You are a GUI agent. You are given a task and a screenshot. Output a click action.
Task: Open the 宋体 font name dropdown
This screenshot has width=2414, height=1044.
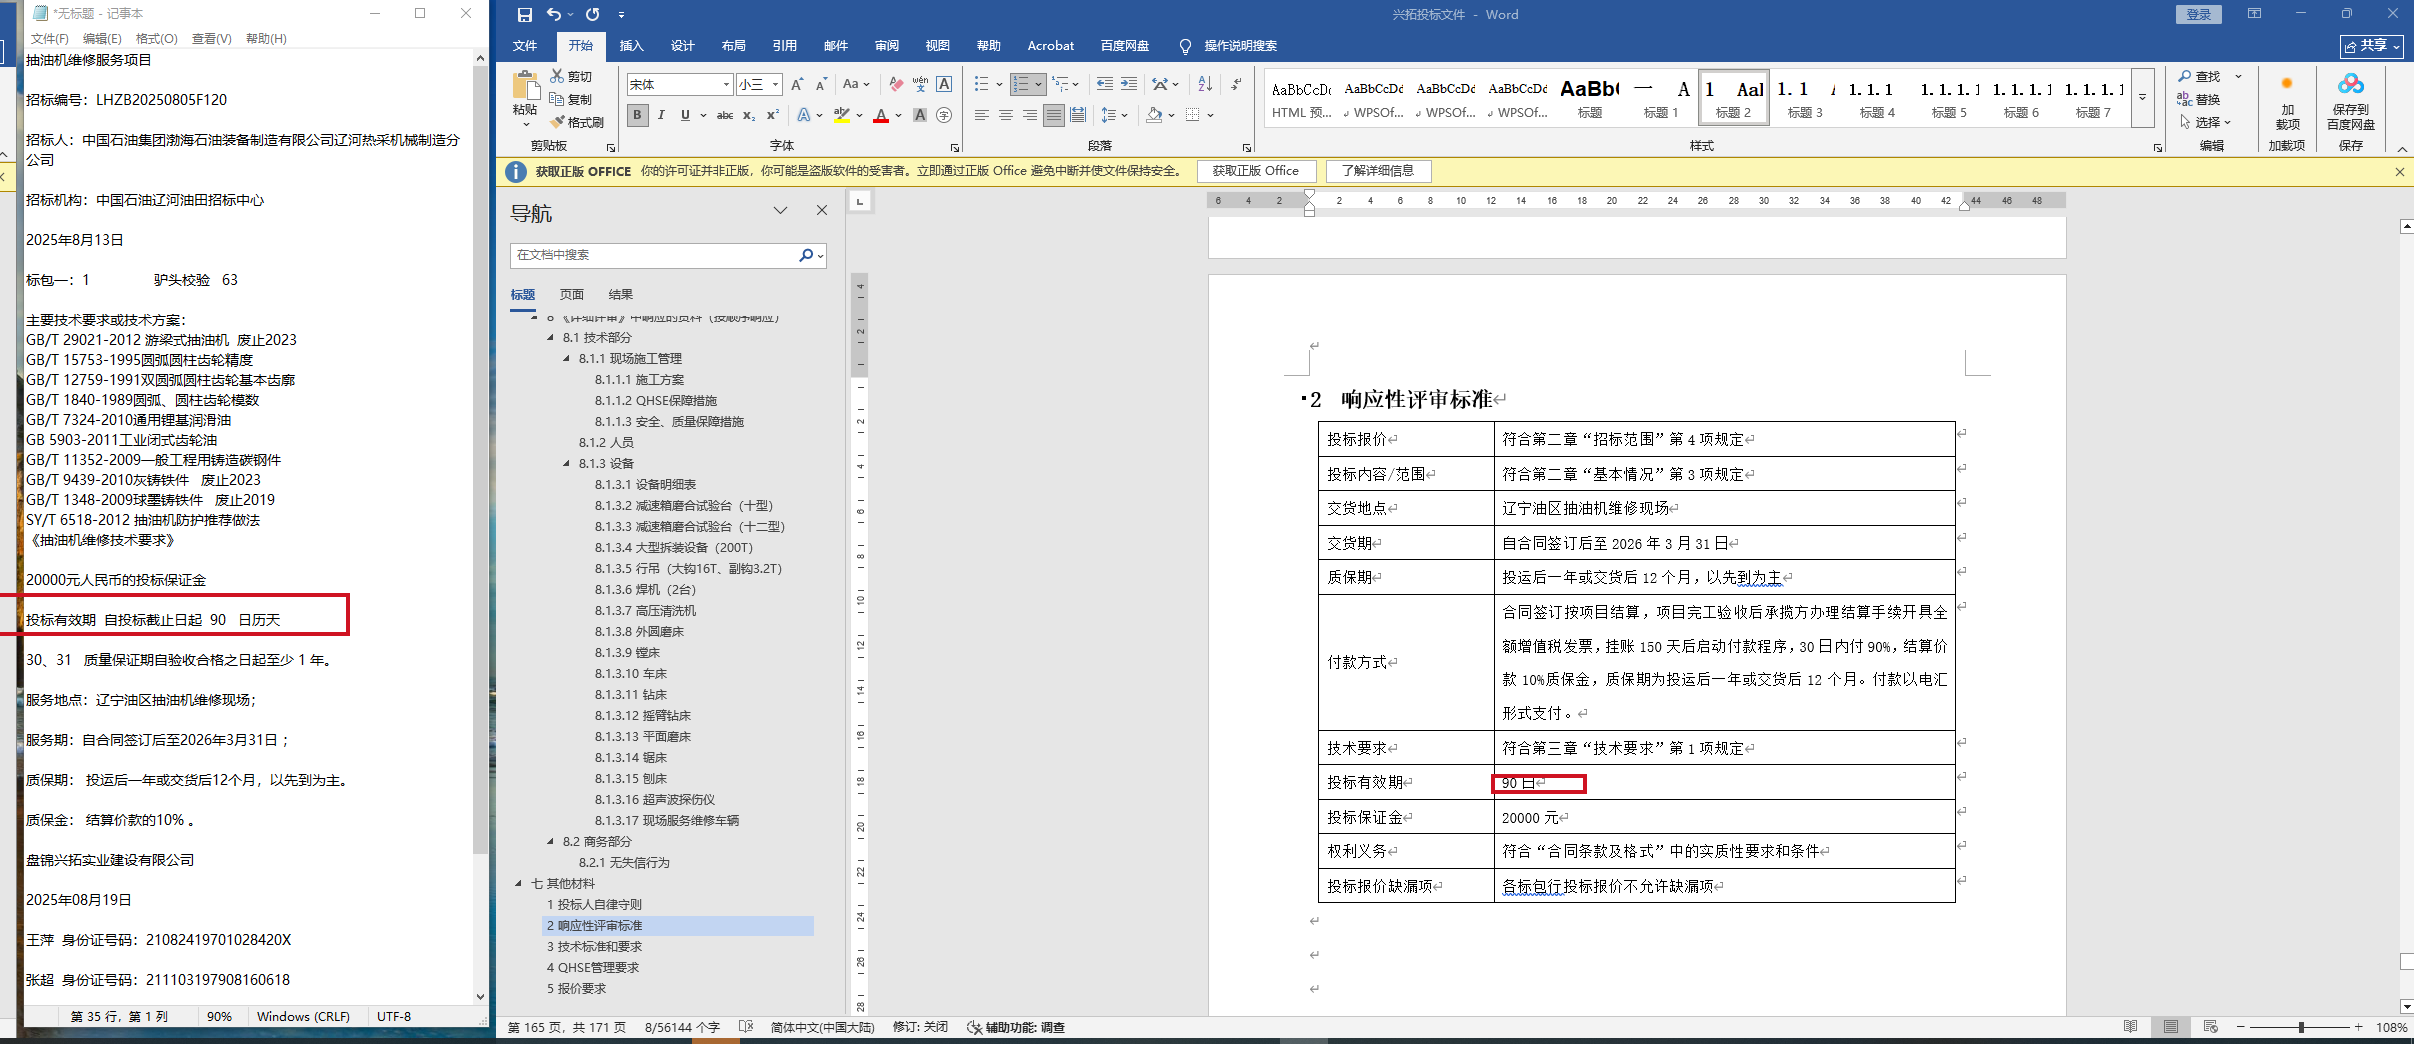[x=726, y=85]
